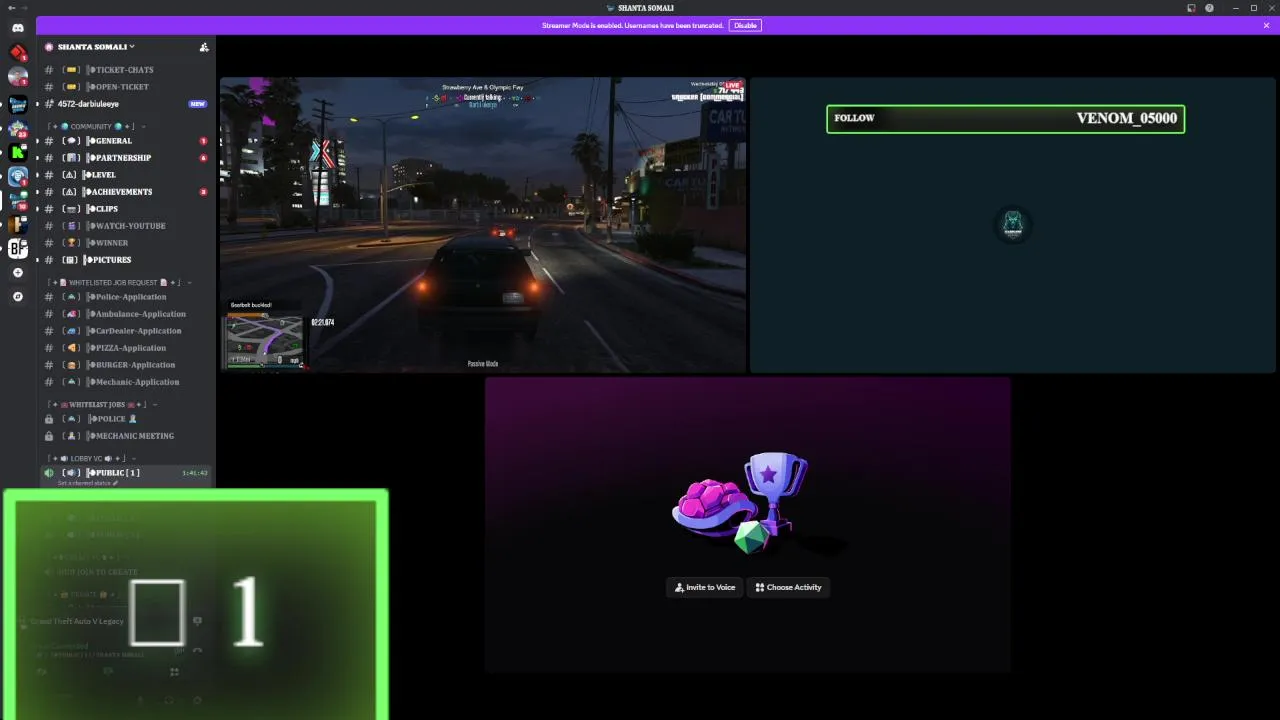The width and height of the screenshot is (1280, 720).
Task: Open the Ambulance-Application channel
Action: click(x=126, y=314)
